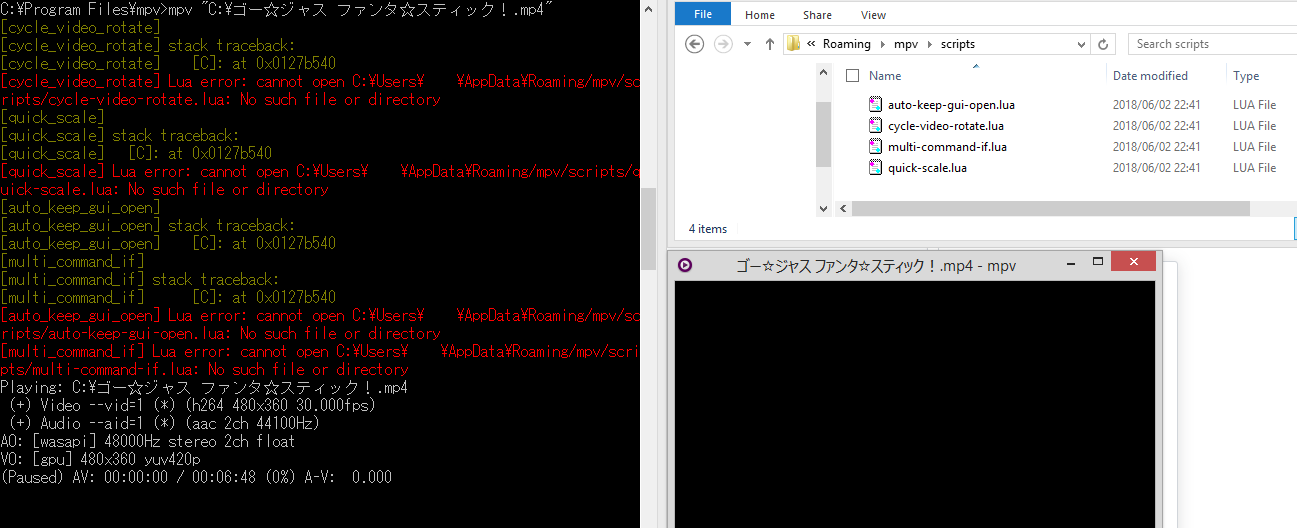Expand the address bar history dropdown
This screenshot has width=1297, height=528.
point(1082,44)
